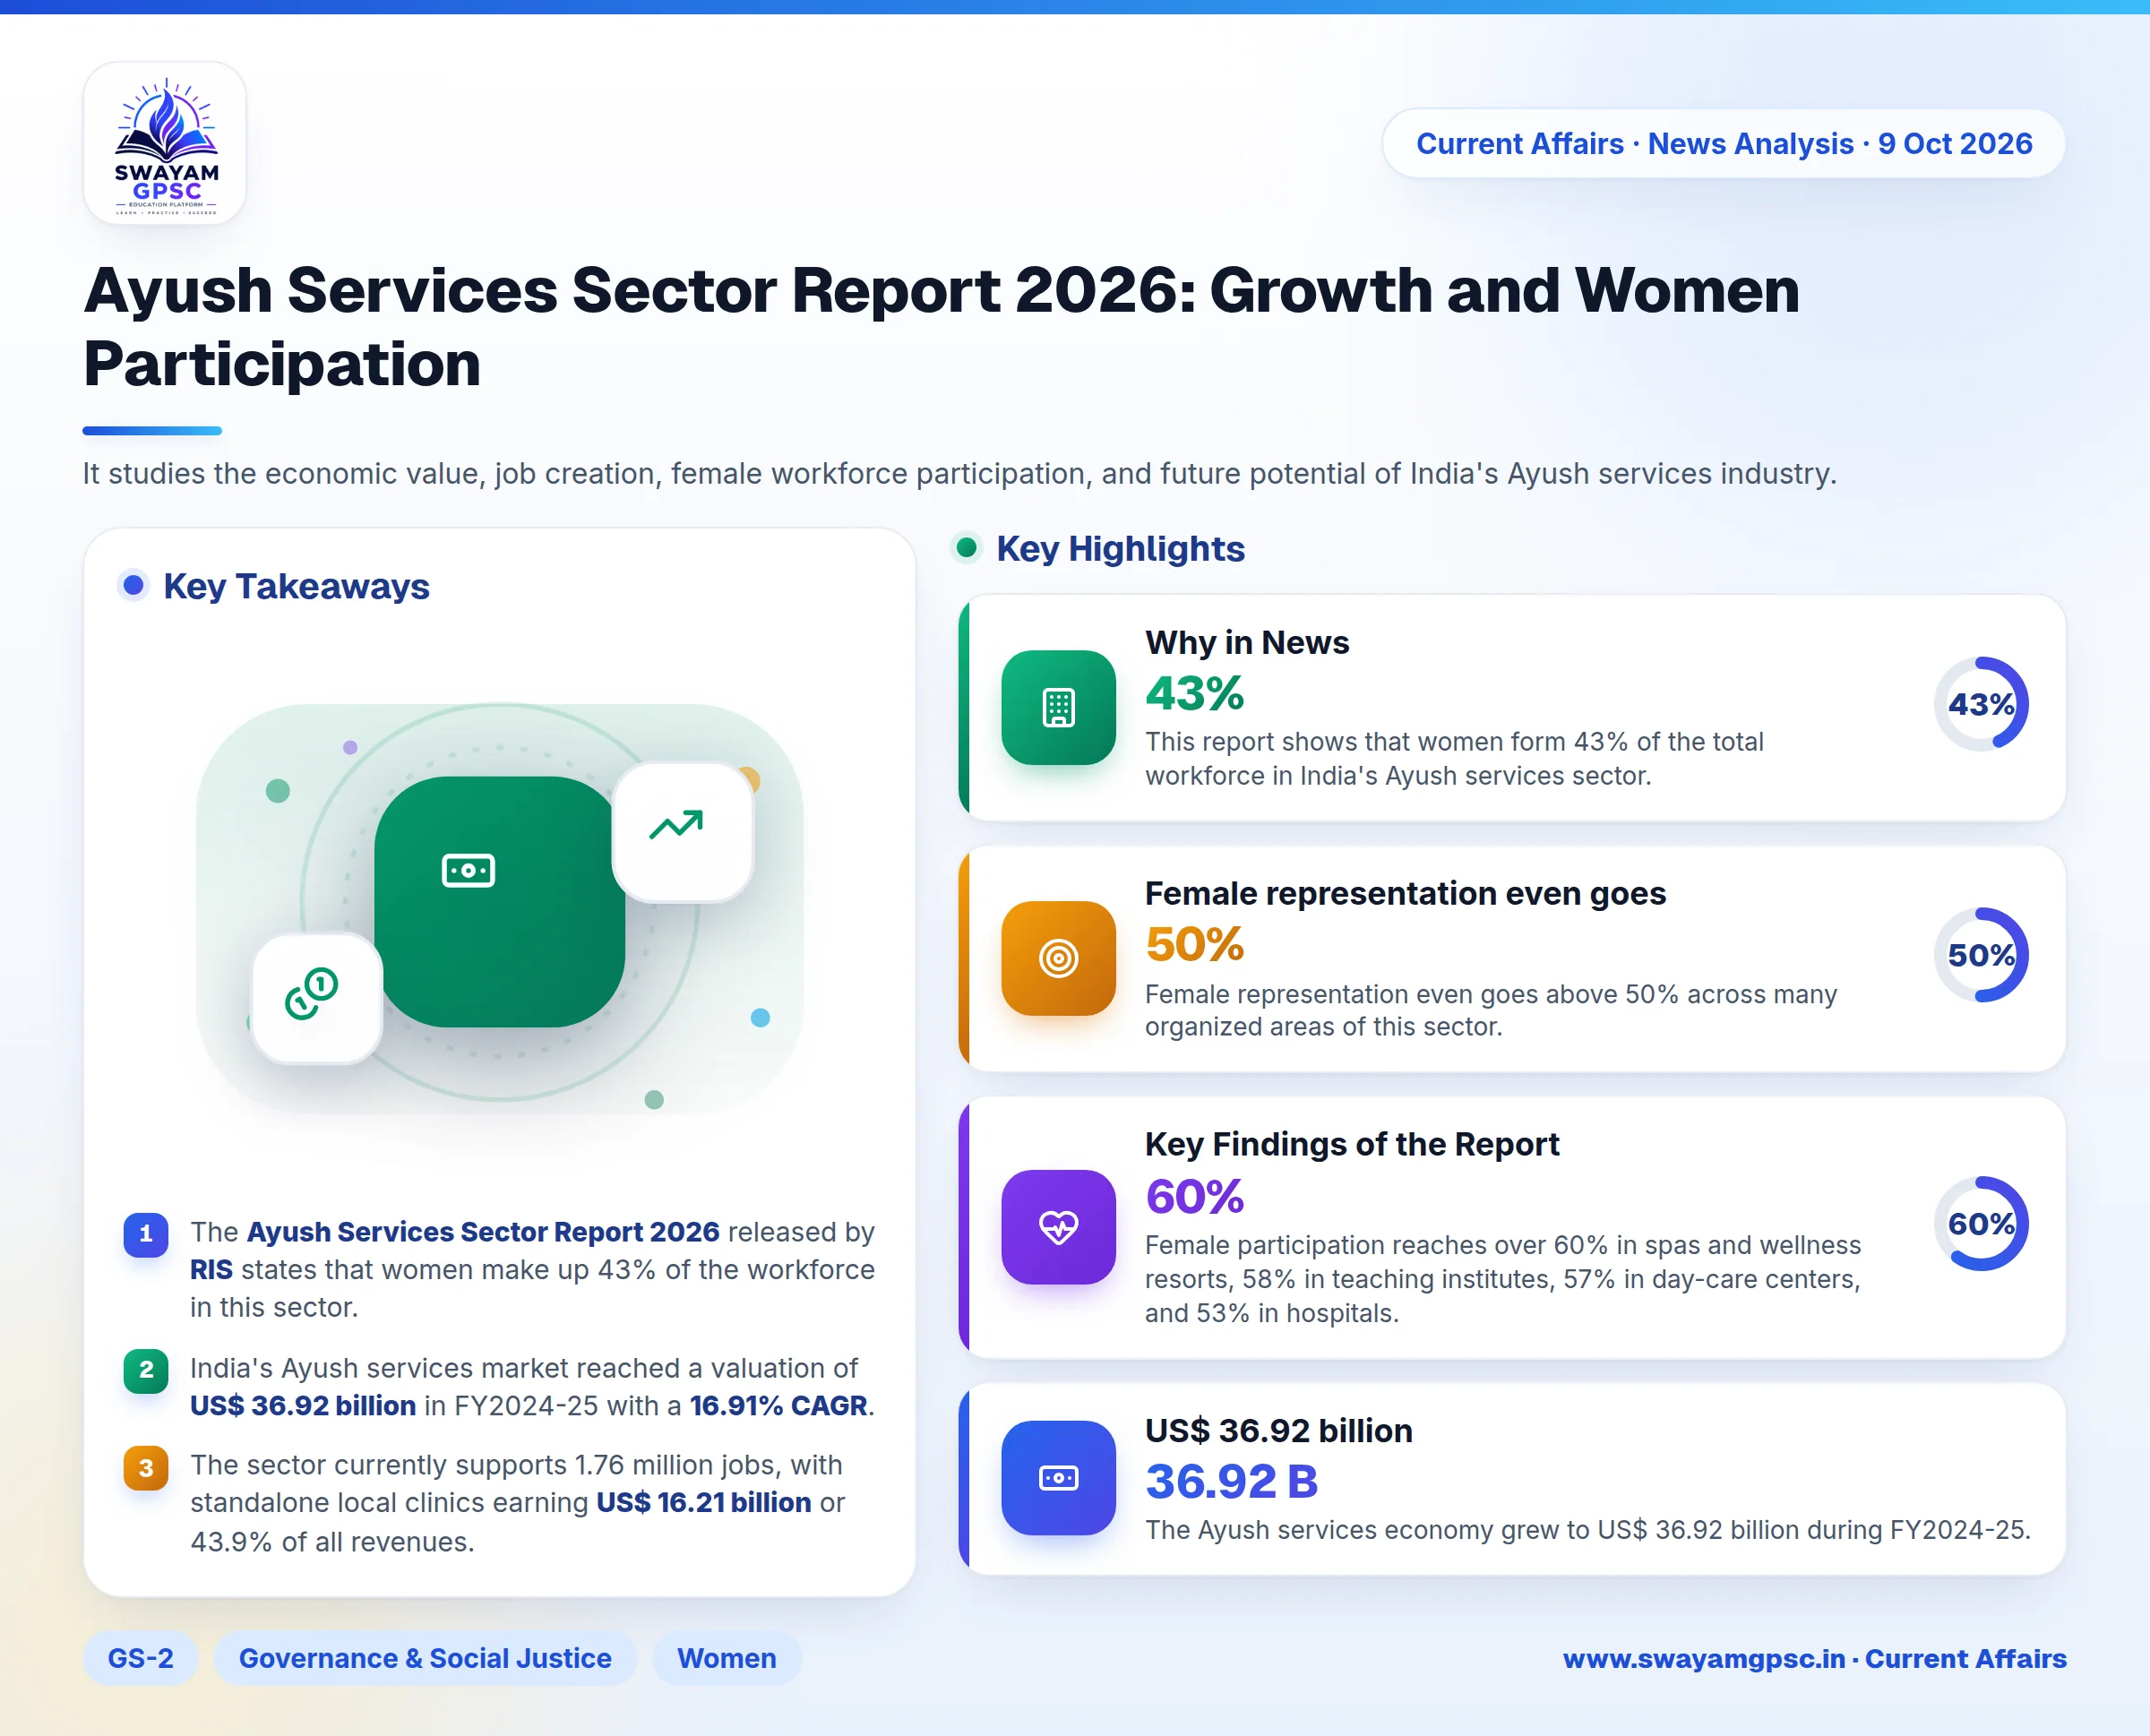
Task: Click the orange target icon in Female representation card
Action: tap(1058, 958)
